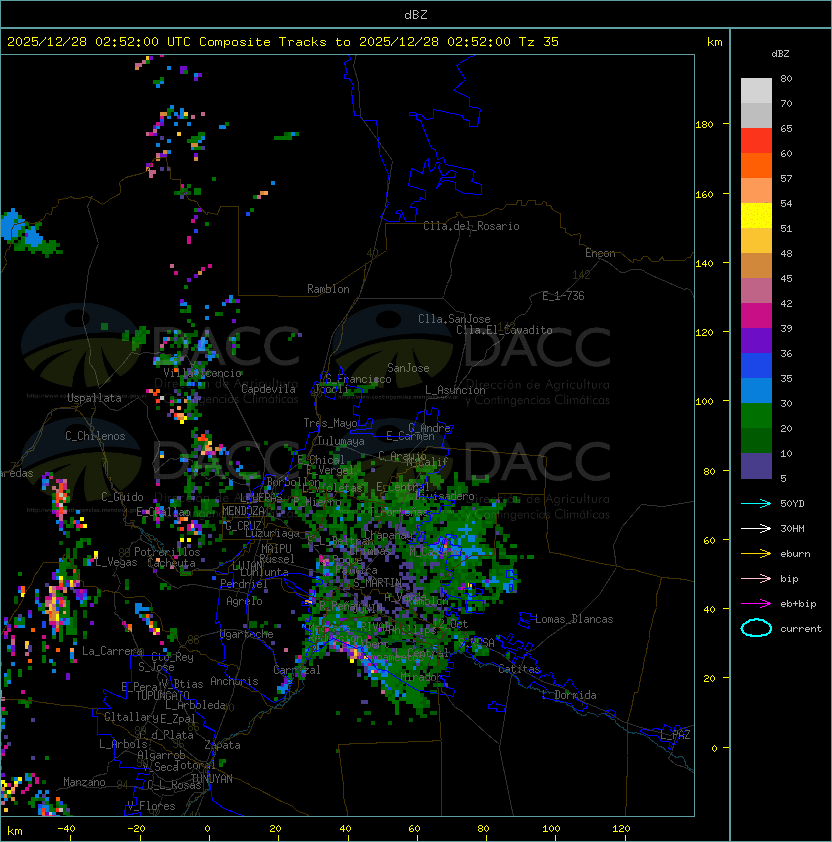Pick the magenta 39–42 dBZ swatch
832x842 pixels.
[x=756, y=316]
